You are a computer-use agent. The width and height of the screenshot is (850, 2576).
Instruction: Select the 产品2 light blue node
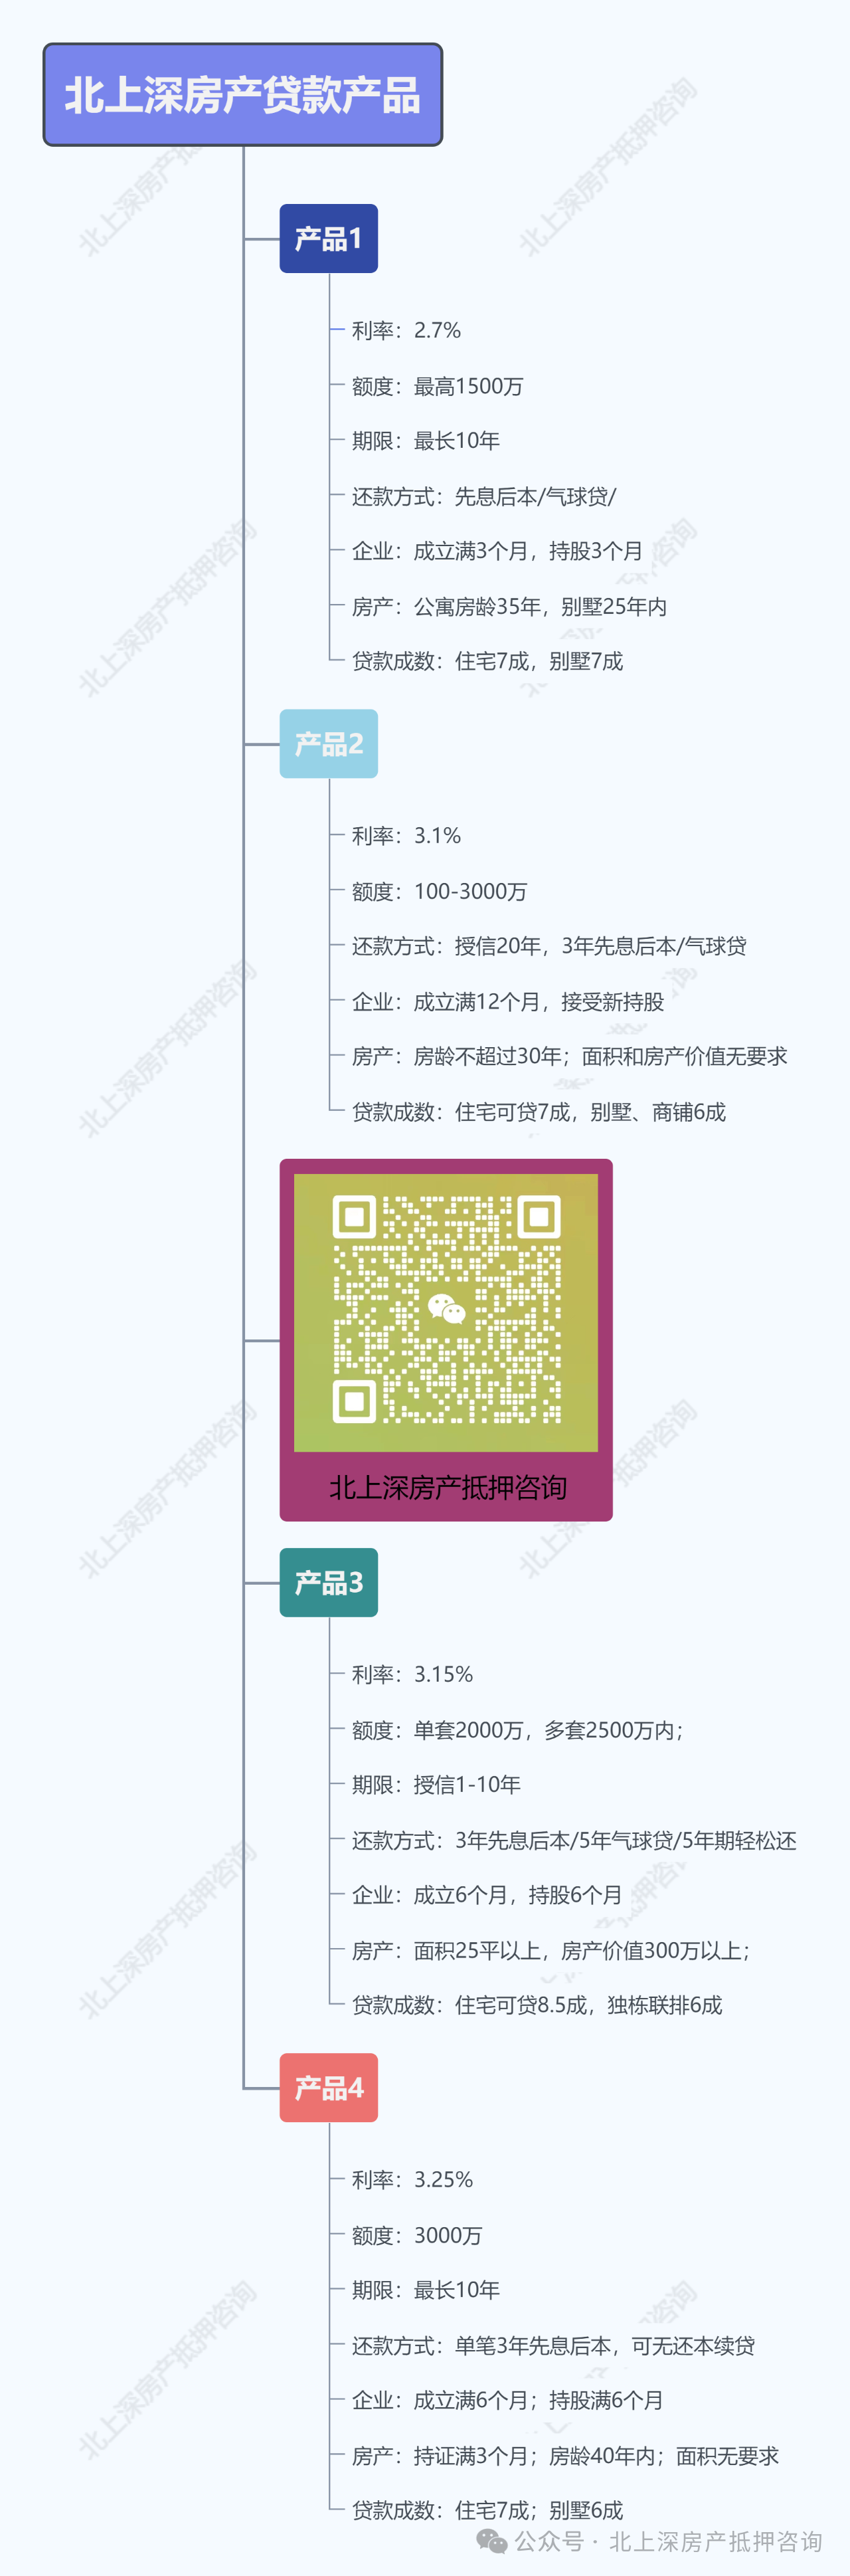(329, 744)
